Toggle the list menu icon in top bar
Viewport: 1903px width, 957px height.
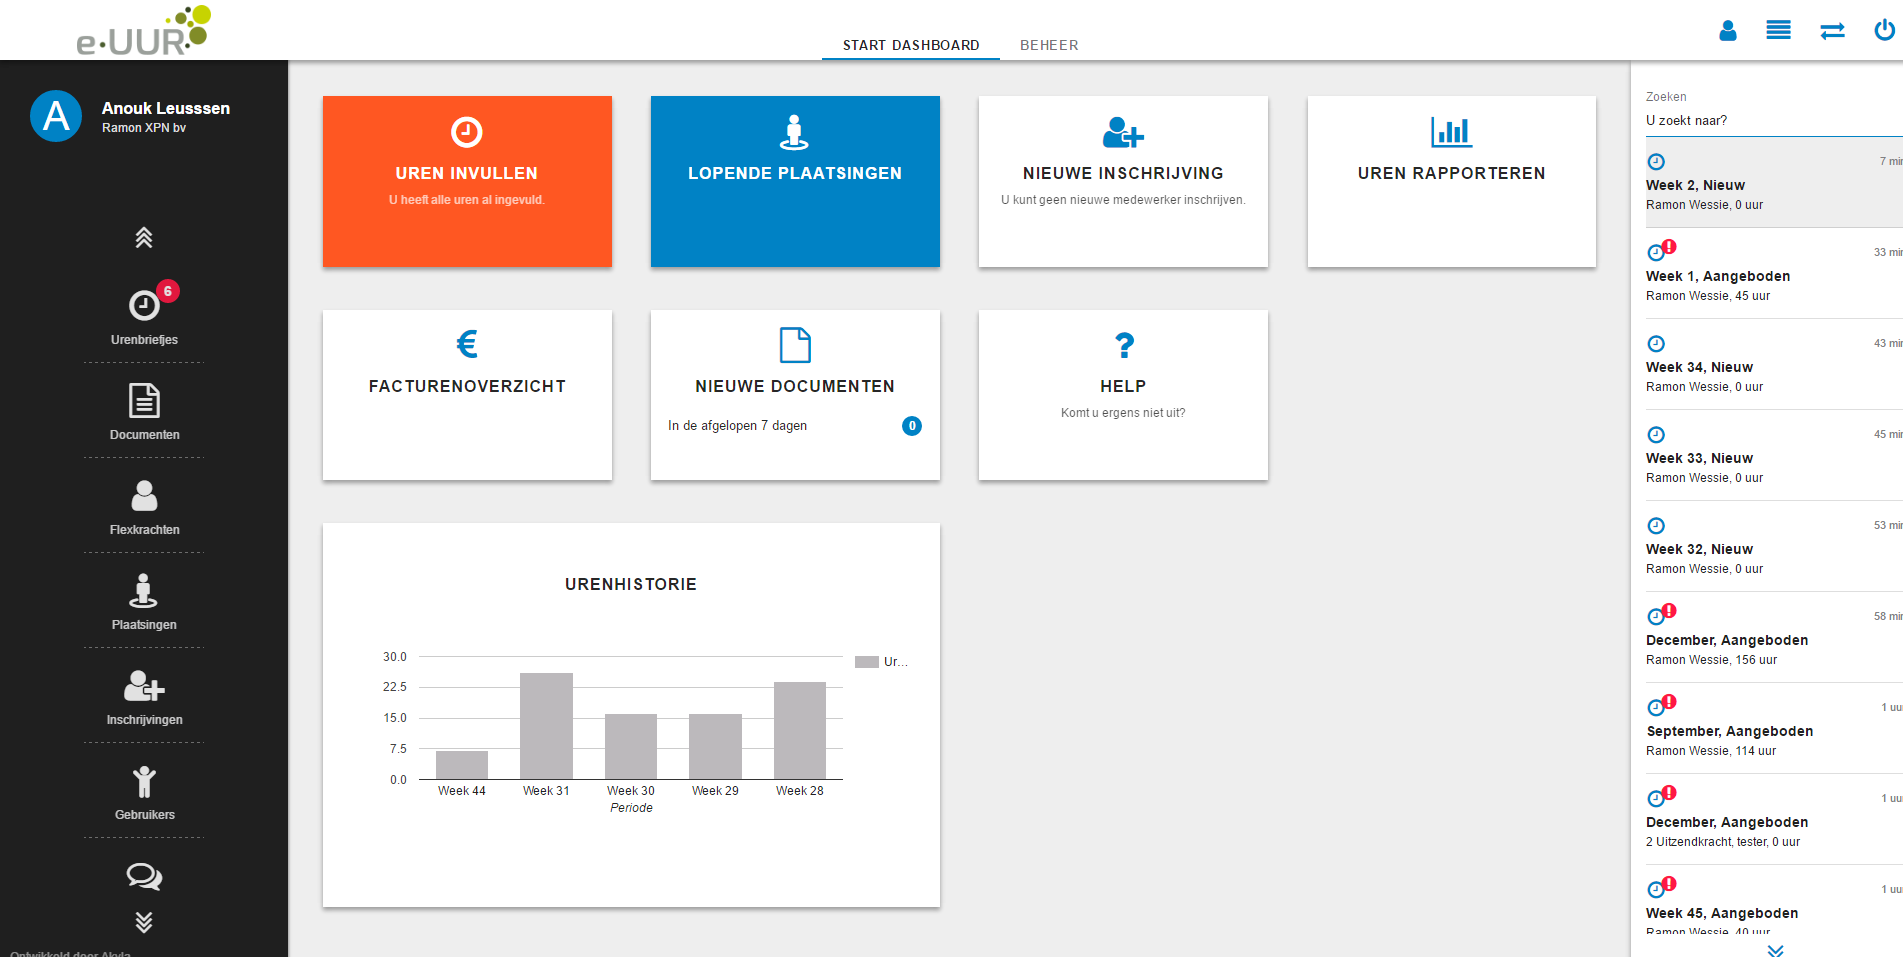pyautogui.click(x=1779, y=30)
